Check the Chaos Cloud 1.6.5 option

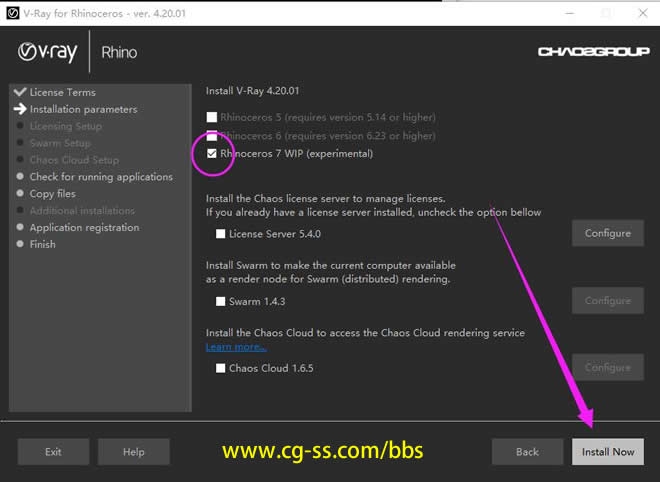tap(220, 368)
